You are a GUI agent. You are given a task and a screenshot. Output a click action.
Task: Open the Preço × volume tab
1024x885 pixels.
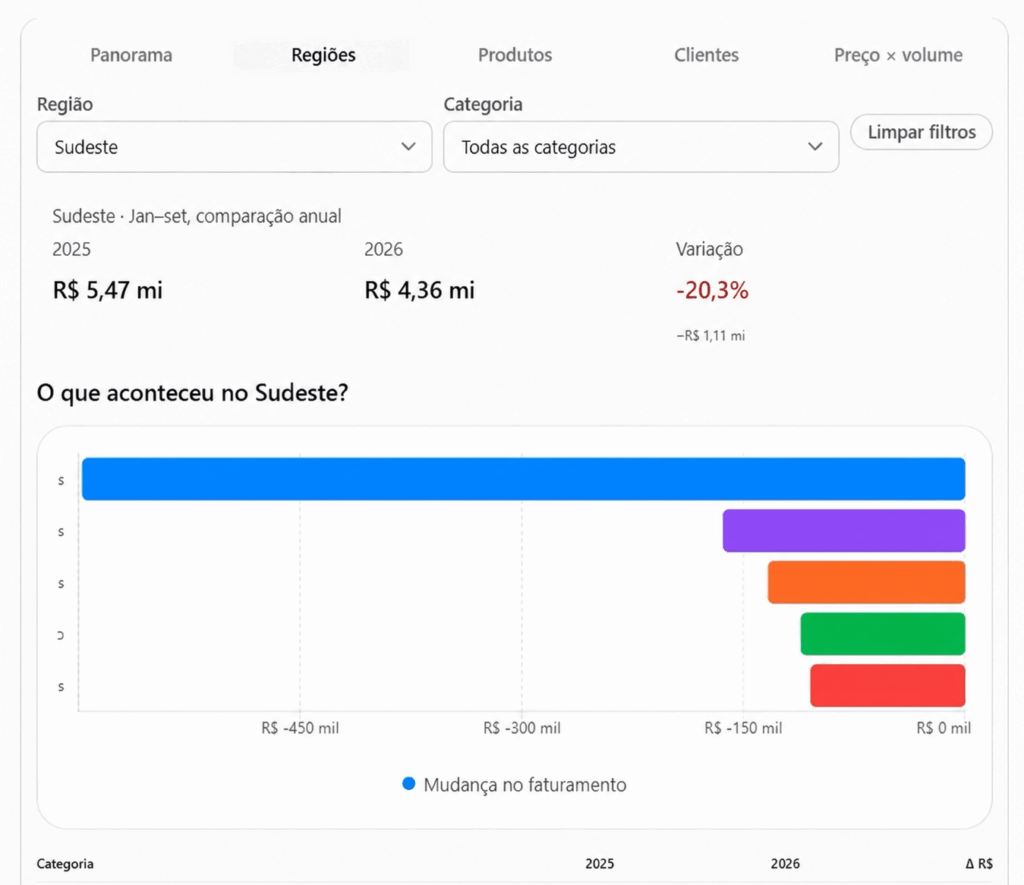point(898,55)
